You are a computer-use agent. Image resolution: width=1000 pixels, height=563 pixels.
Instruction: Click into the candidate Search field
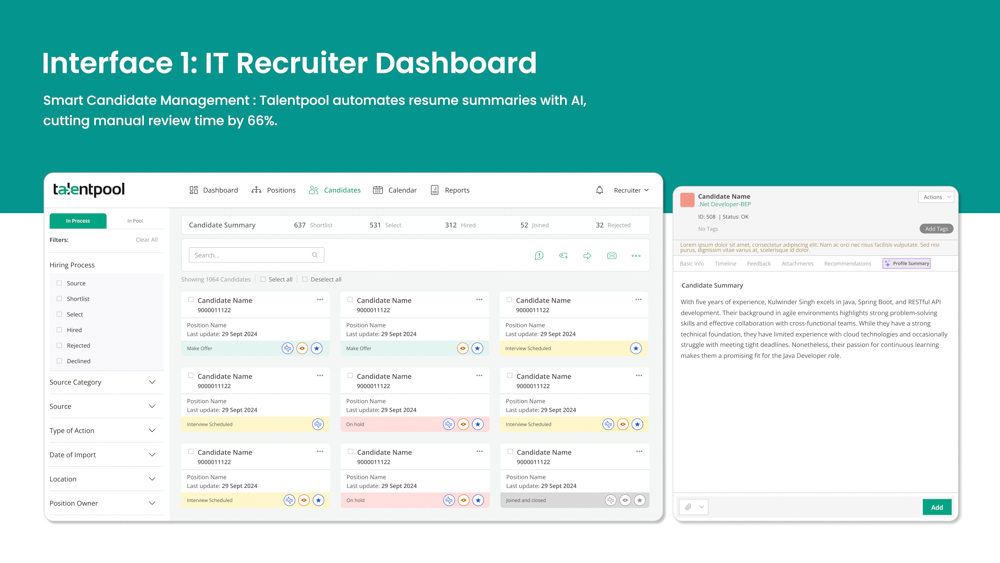tap(250, 255)
